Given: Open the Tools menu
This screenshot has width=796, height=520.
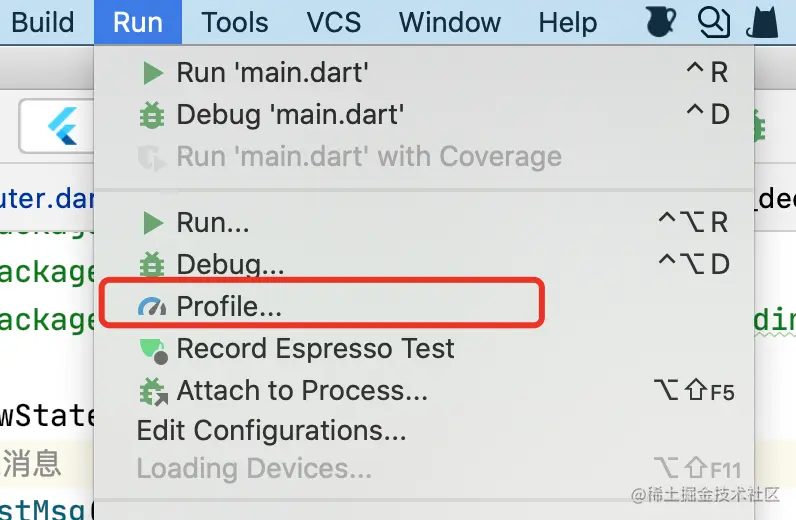Looking at the screenshot, I should pos(234,22).
